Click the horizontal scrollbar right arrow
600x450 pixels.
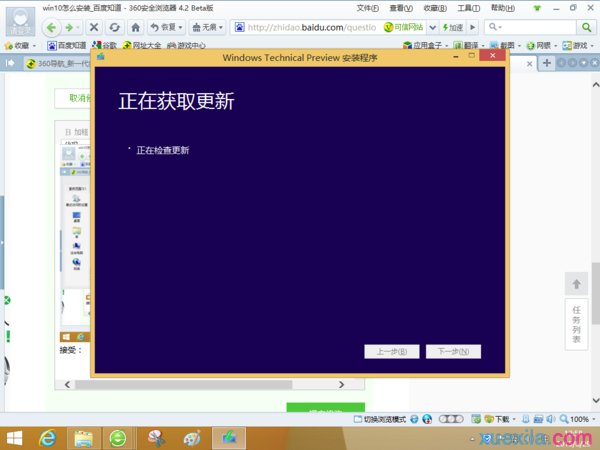pyautogui.click(x=341, y=384)
